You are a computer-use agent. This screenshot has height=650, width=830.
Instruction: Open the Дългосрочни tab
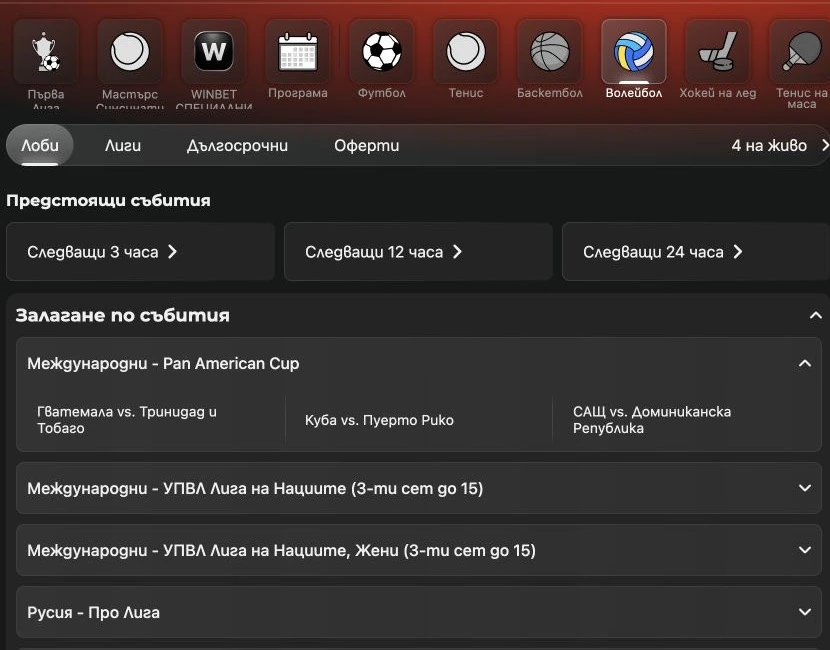pos(237,145)
